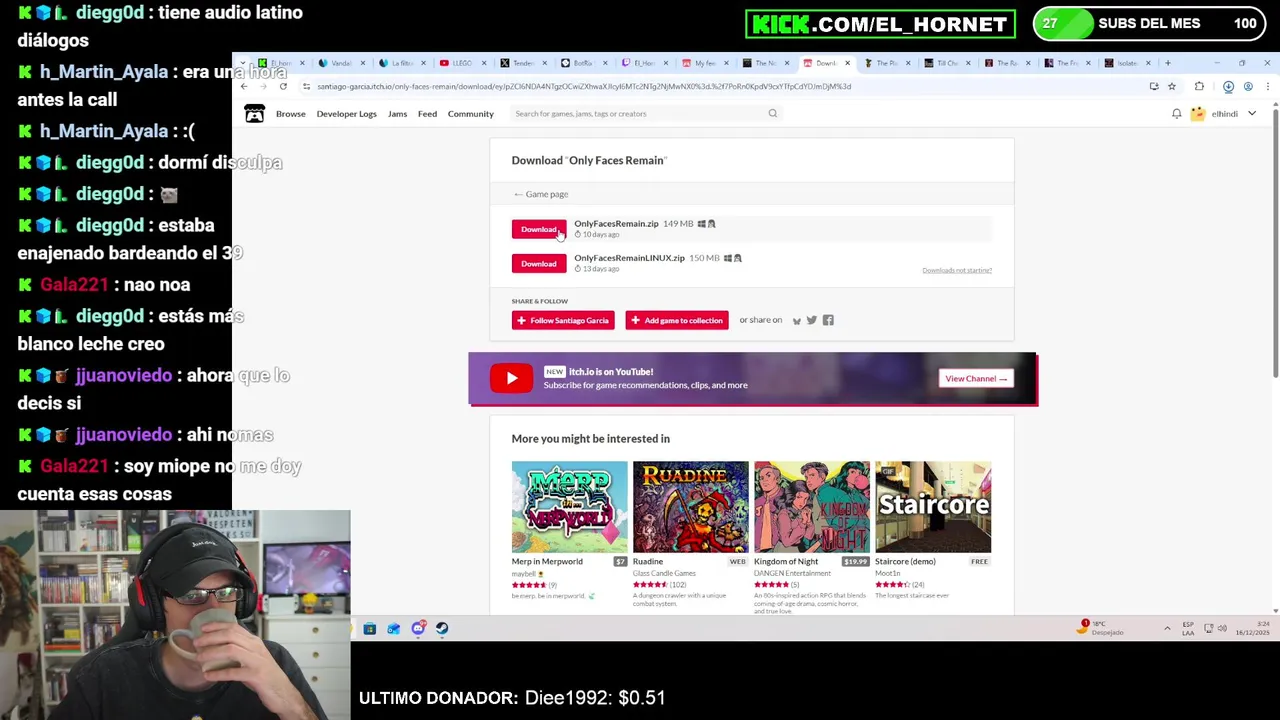
Task: Click browser back arrow
Action: coord(244,87)
